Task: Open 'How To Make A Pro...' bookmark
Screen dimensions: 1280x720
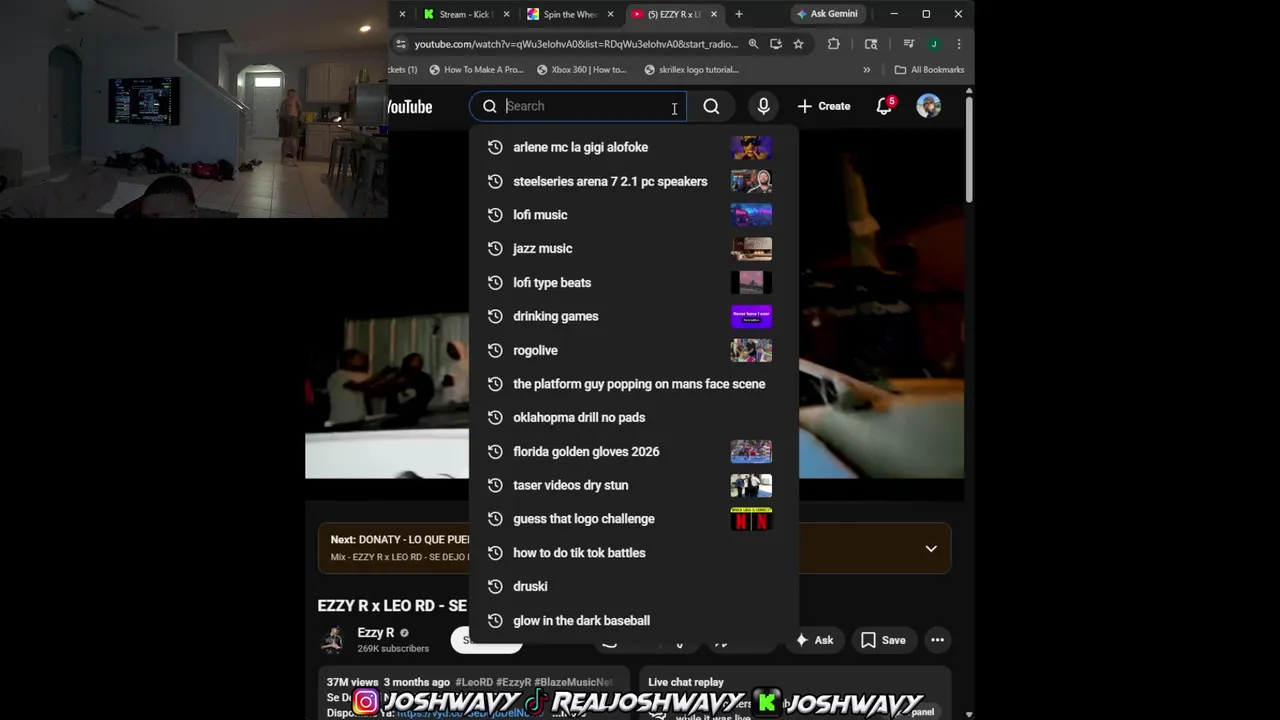Action: pos(476,70)
